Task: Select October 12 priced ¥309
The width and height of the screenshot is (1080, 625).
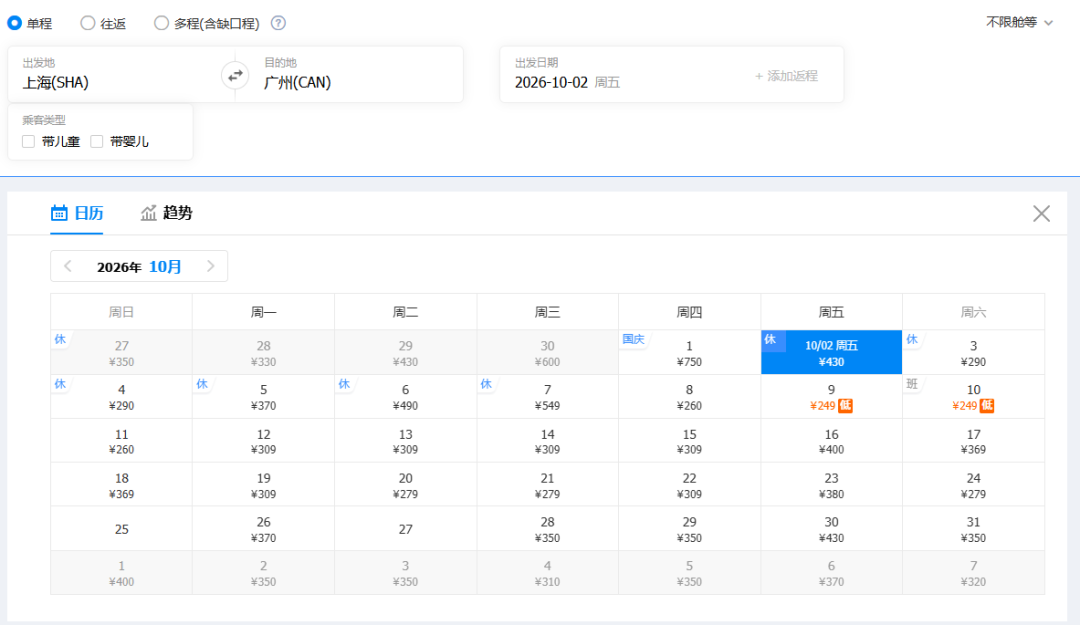Action: coord(264,441)
